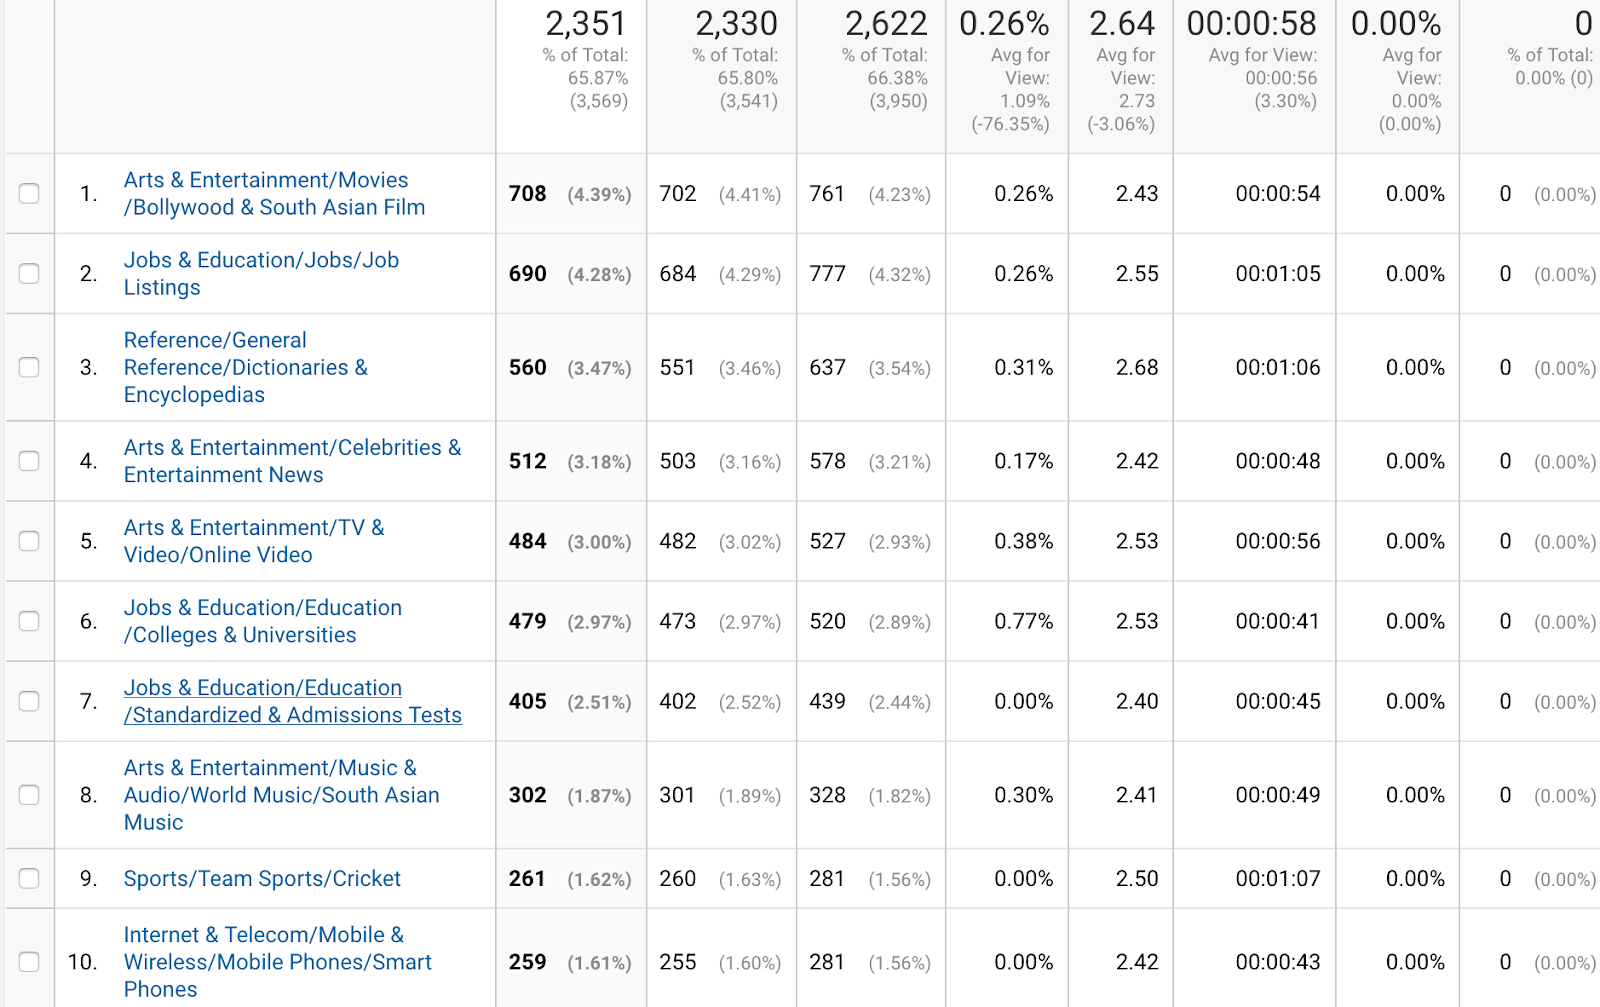The image size is (1600, 1007).
Task: Select the 0.77% value in Colleges & Universities row
Action: 1024,621
